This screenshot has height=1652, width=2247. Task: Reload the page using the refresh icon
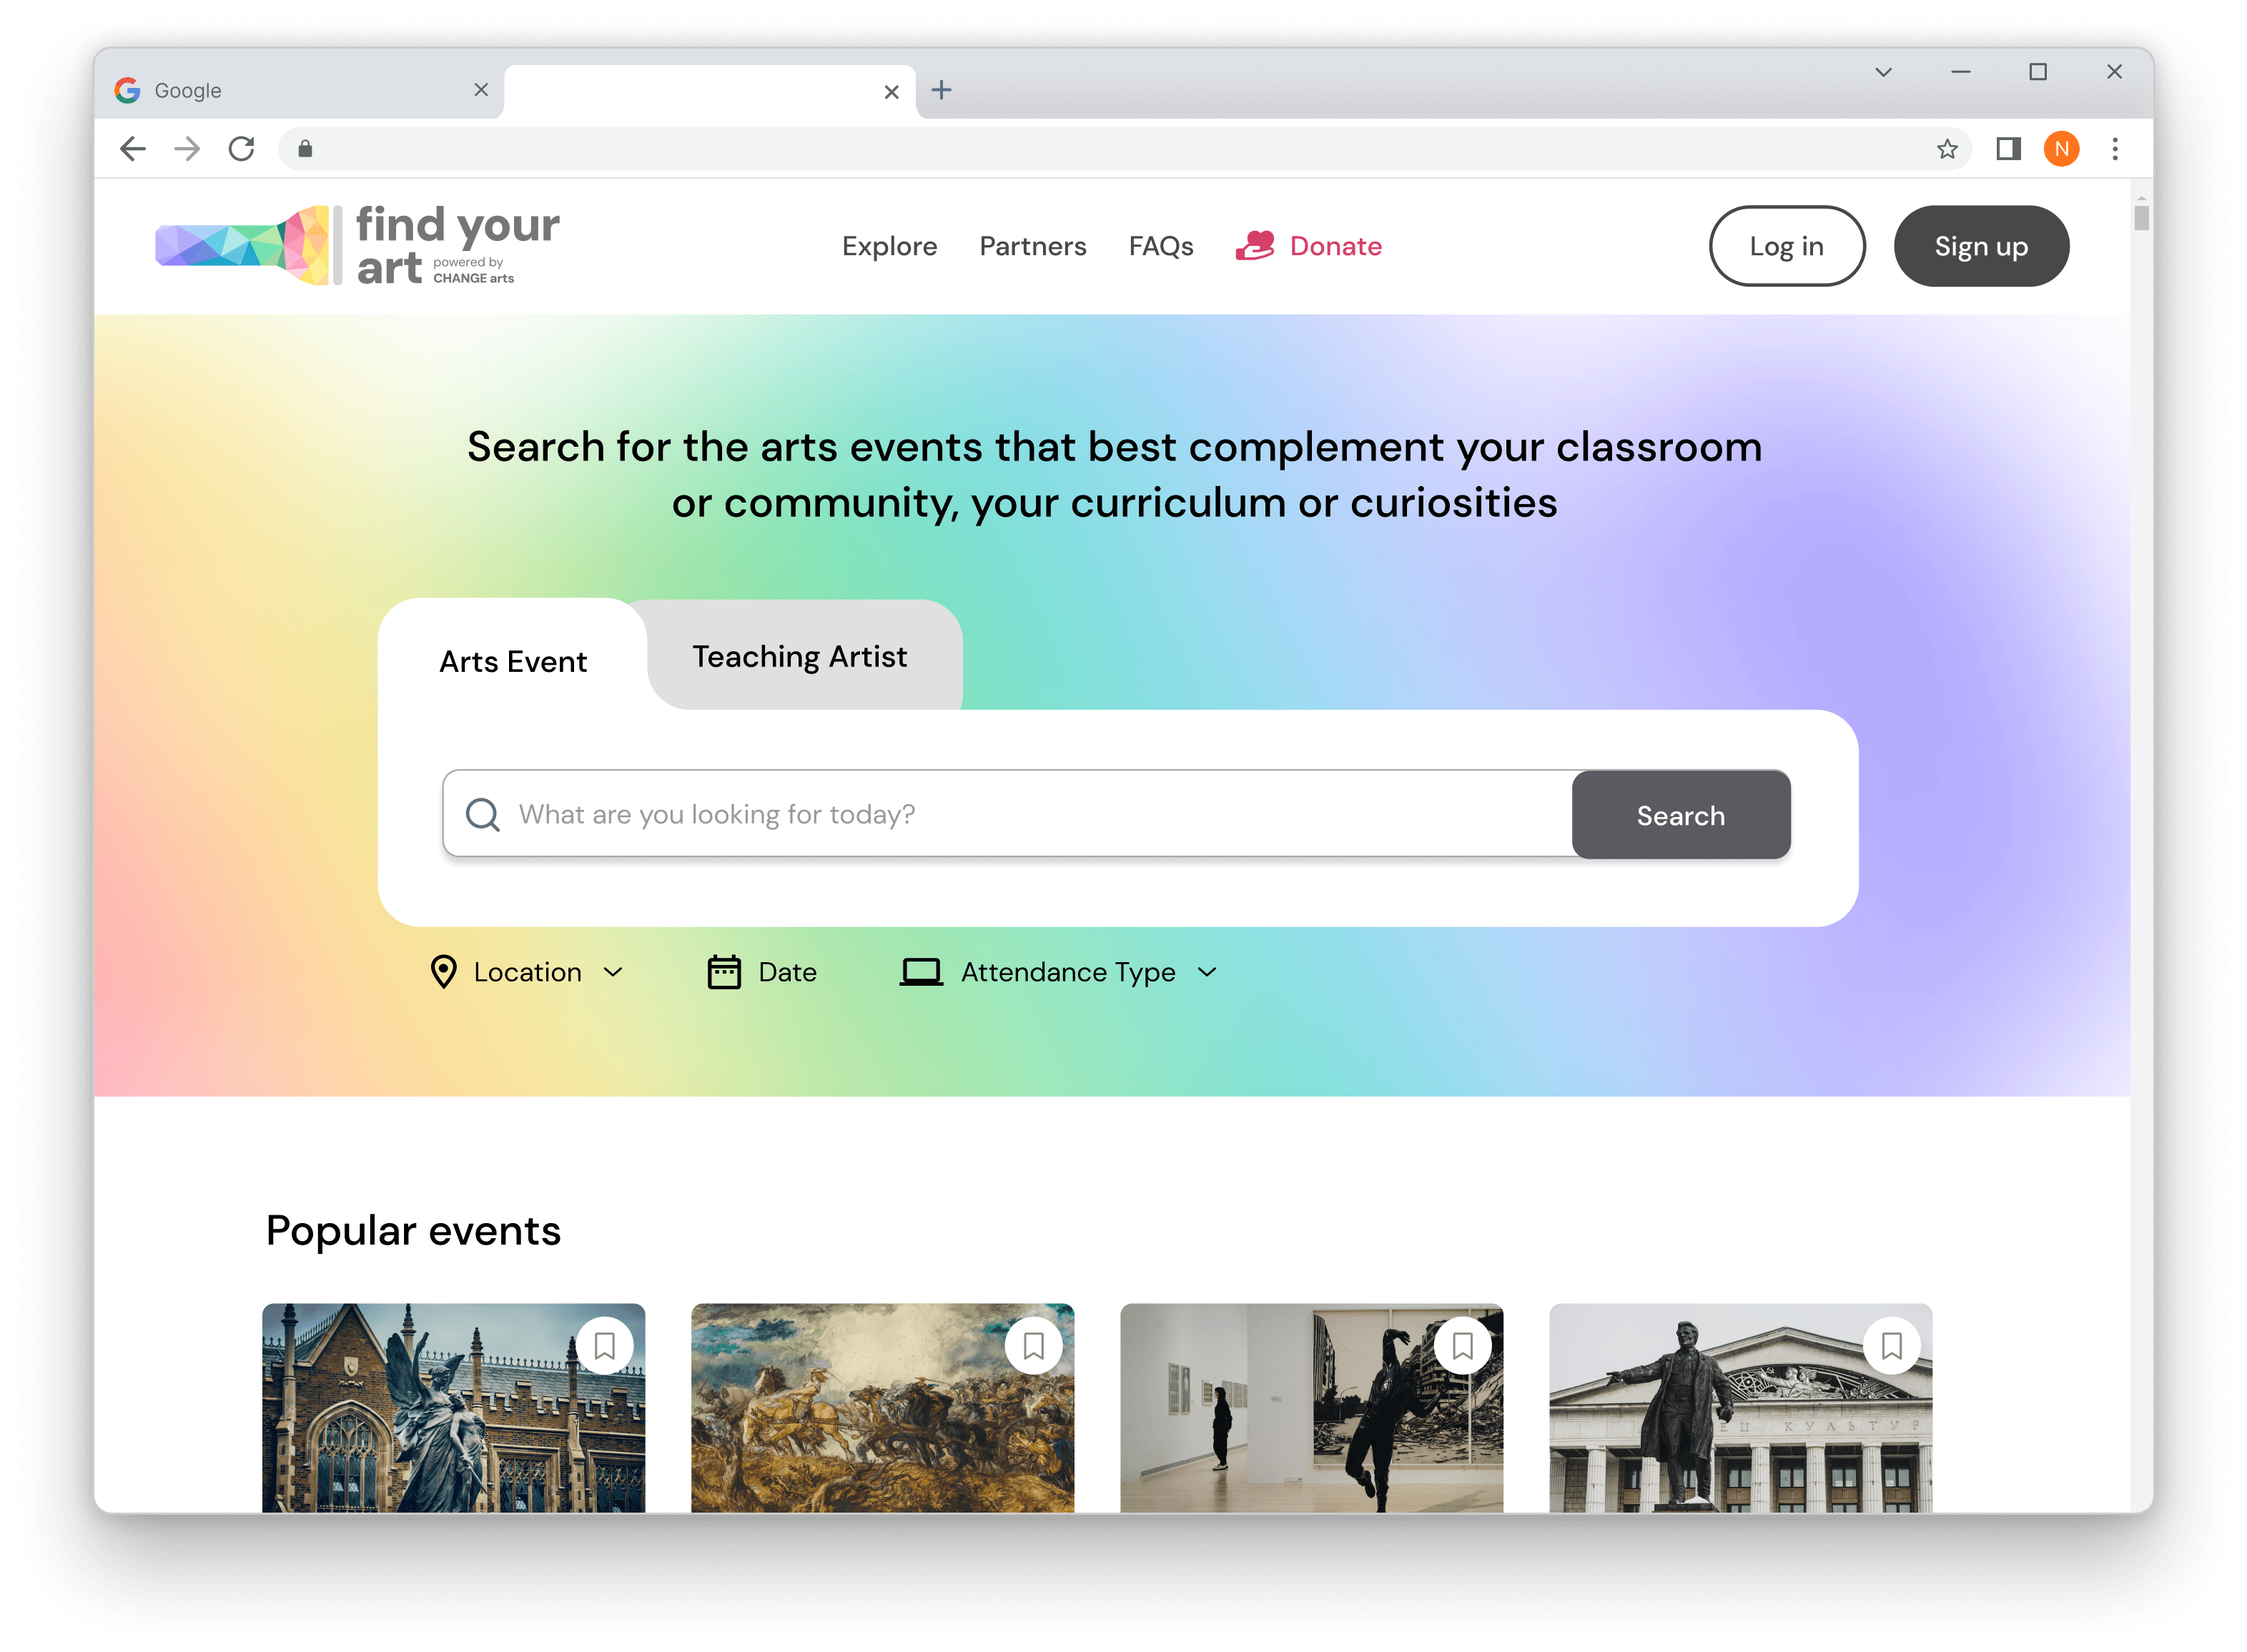point(241,149)
